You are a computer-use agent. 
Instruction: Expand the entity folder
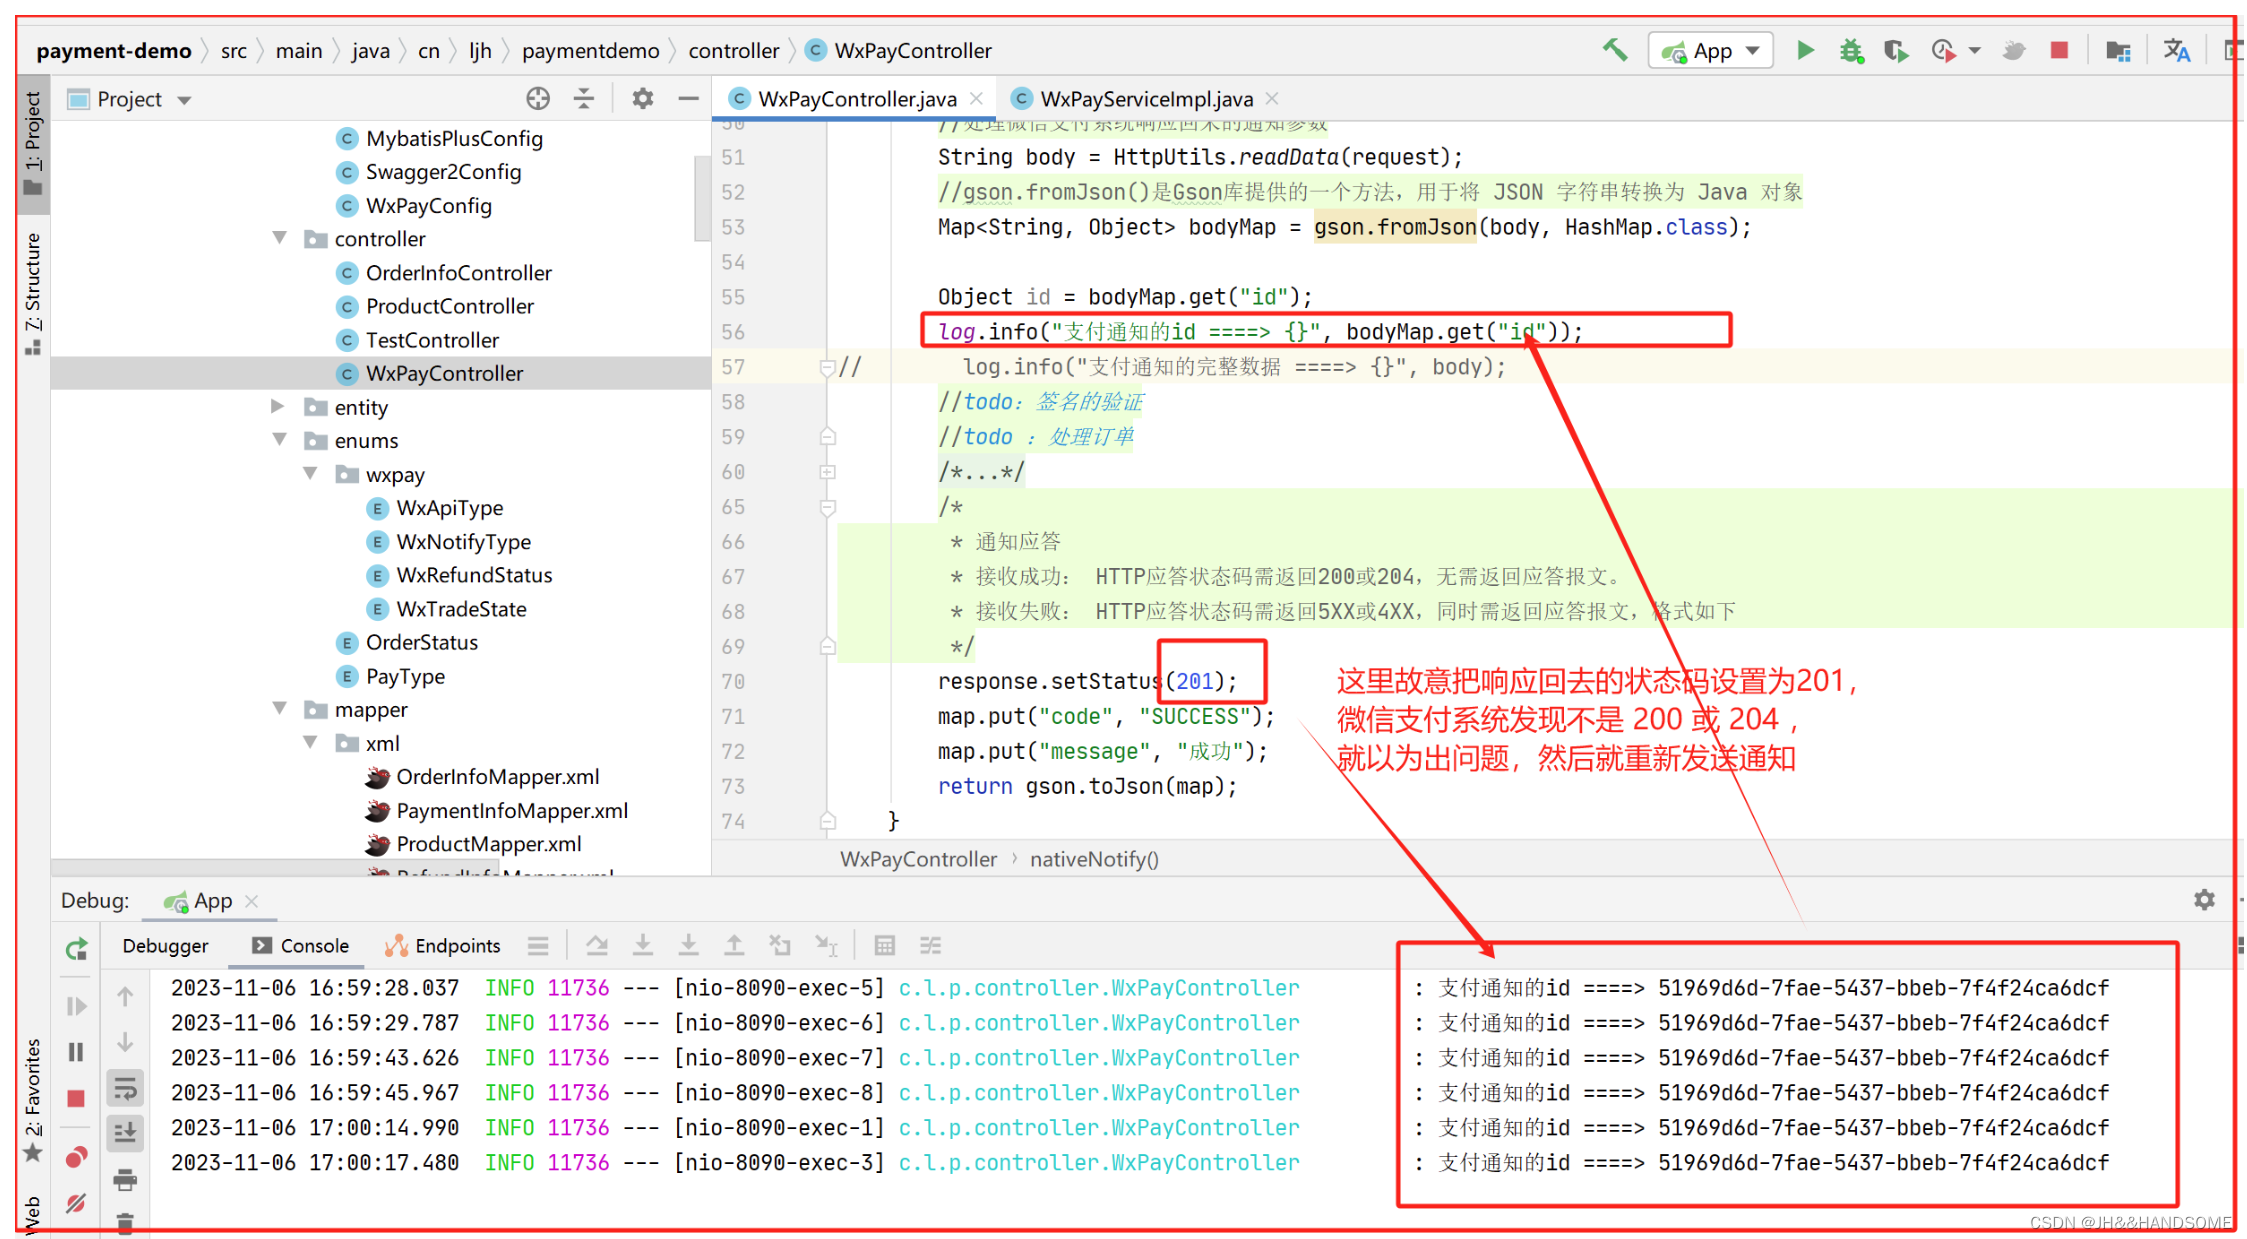[278, 406]
